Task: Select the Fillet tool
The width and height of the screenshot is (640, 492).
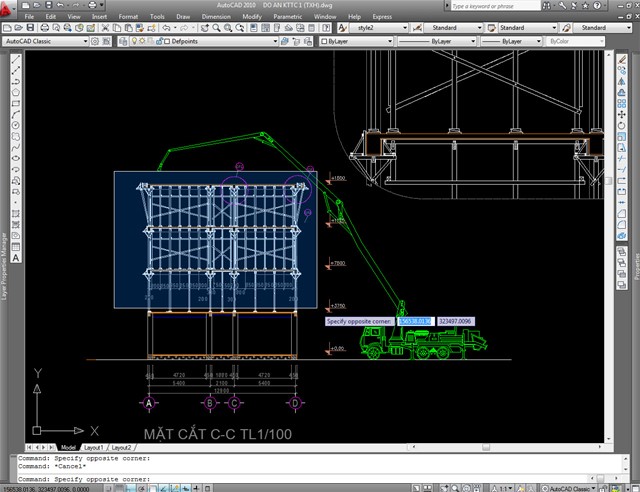Action: [621, 225]
